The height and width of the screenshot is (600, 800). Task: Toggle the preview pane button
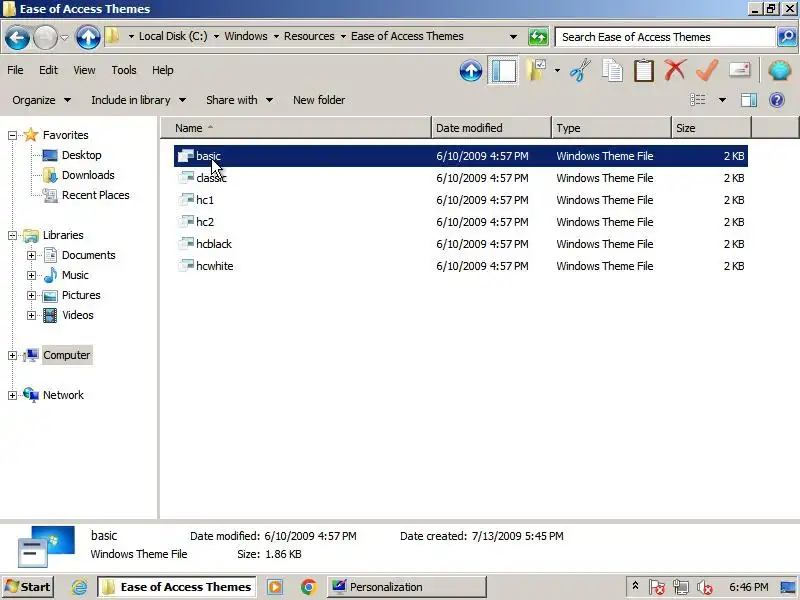[748, 100]
